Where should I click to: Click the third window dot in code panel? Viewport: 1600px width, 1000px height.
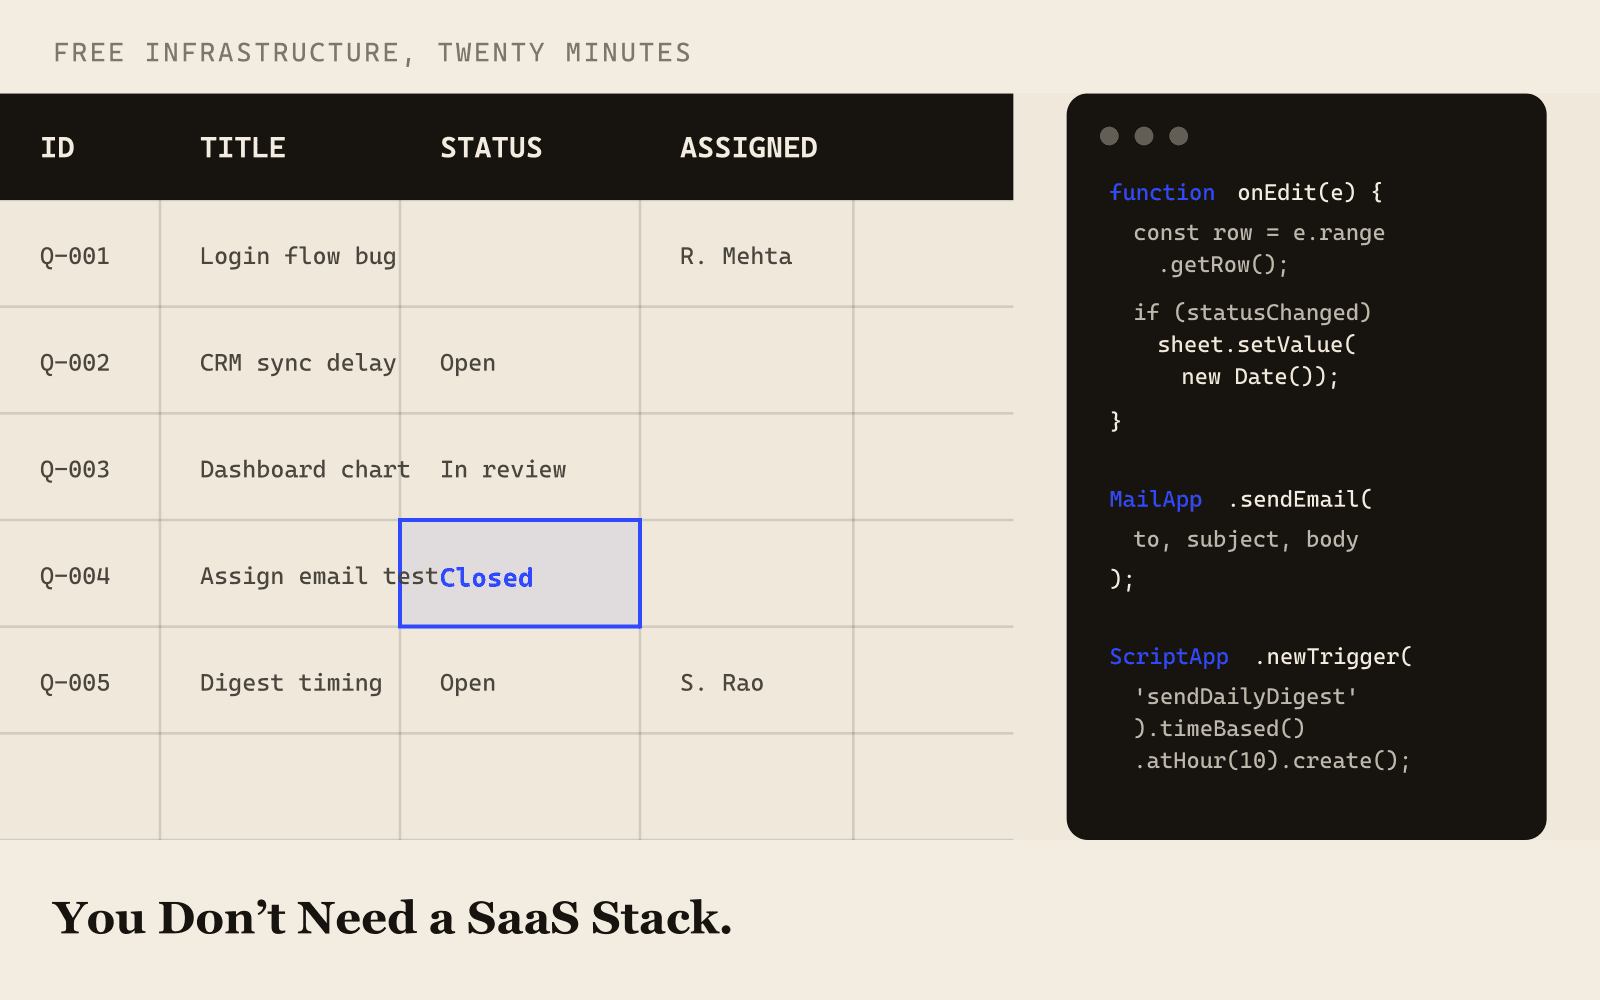point(1179,136)
